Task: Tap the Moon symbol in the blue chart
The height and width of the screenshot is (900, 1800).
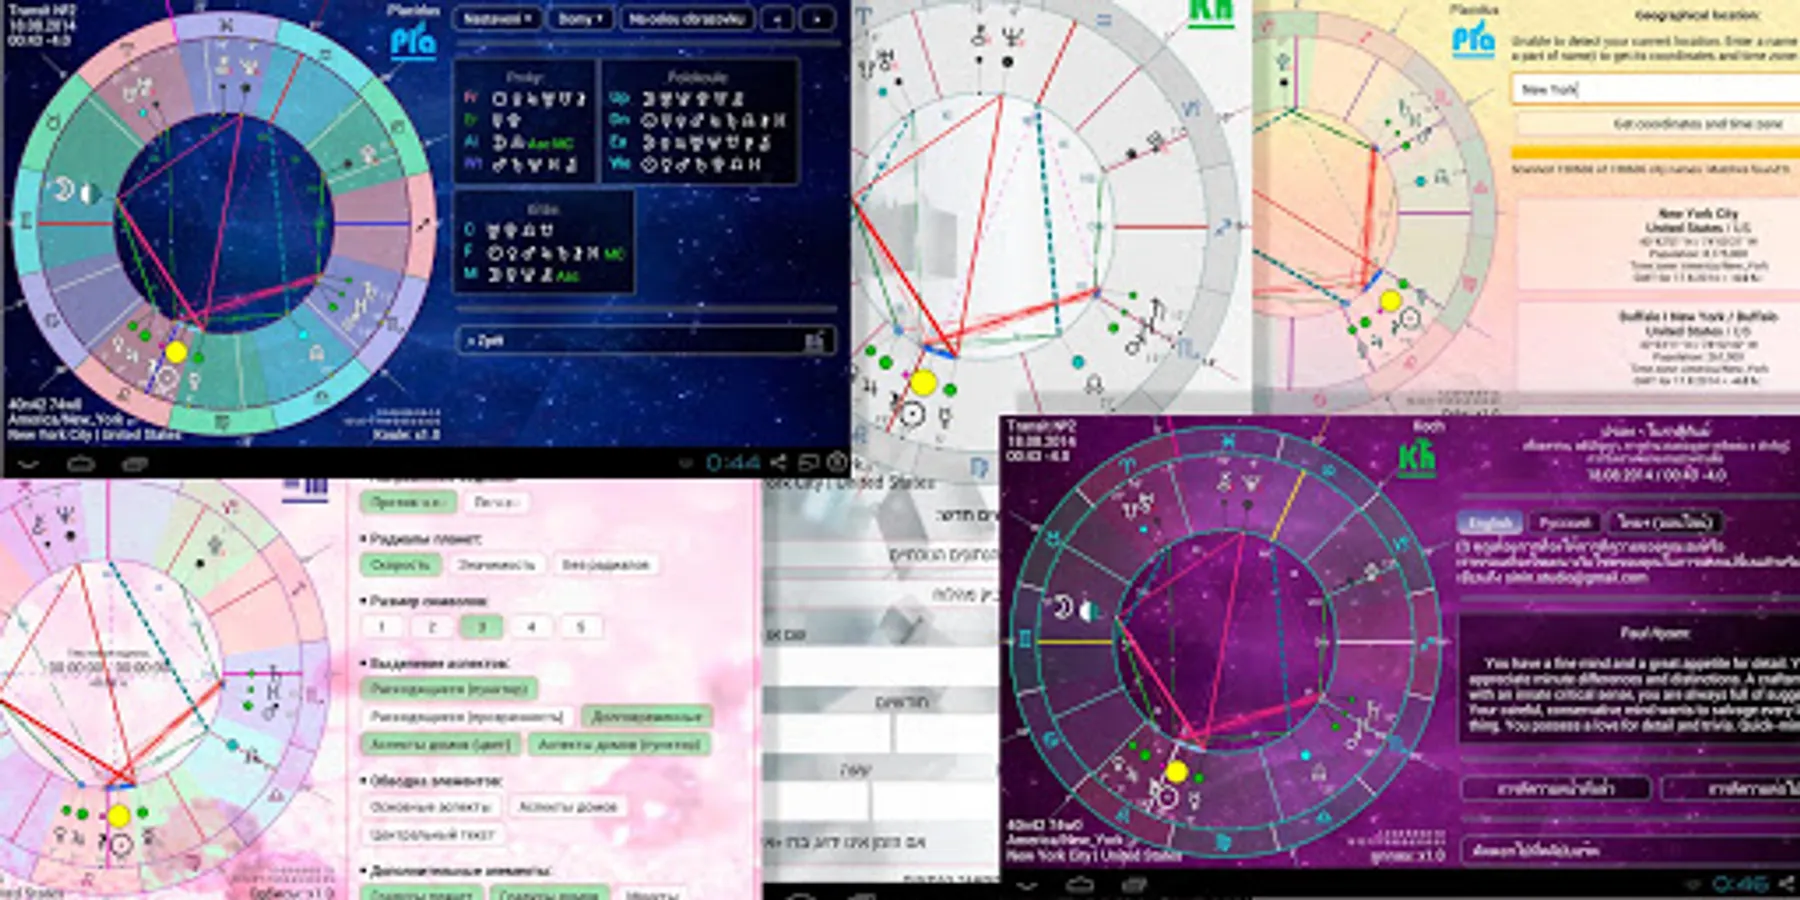Action: 63,189
